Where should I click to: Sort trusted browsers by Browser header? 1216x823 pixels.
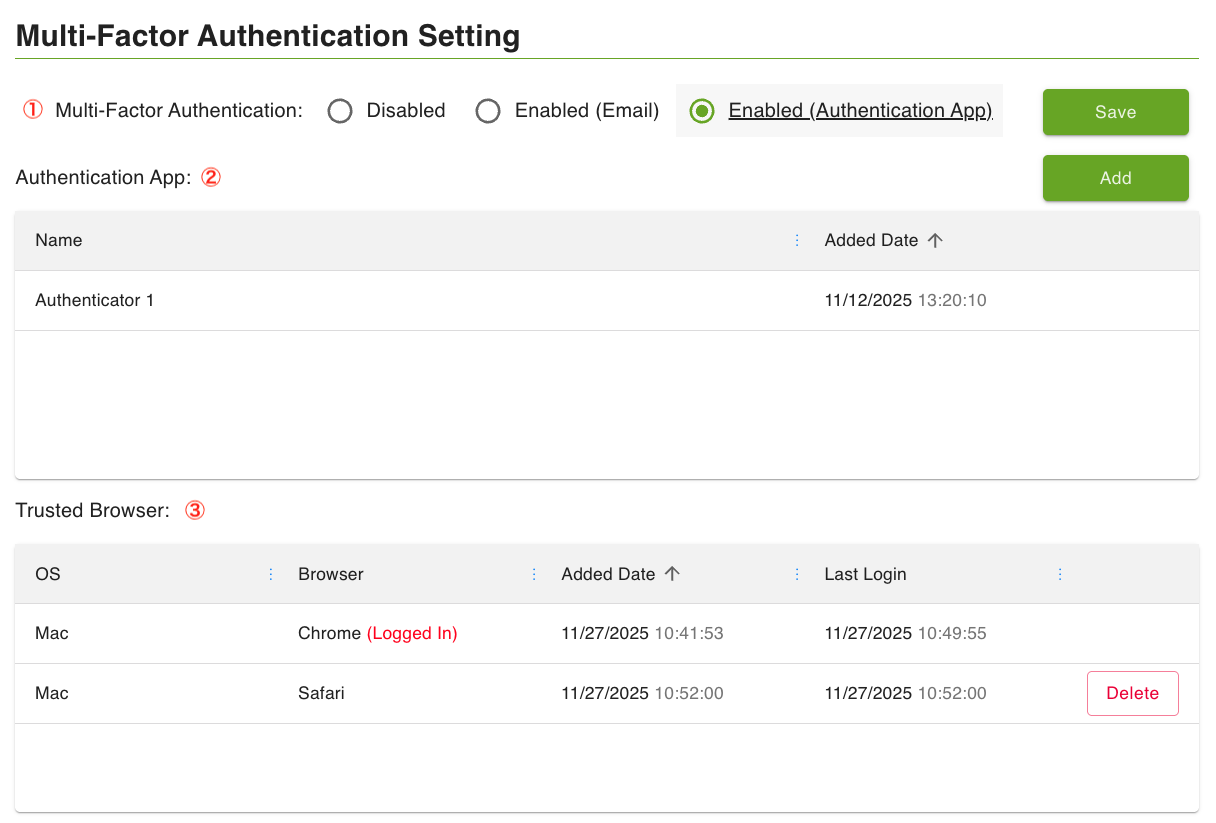(x=331, y=574)
